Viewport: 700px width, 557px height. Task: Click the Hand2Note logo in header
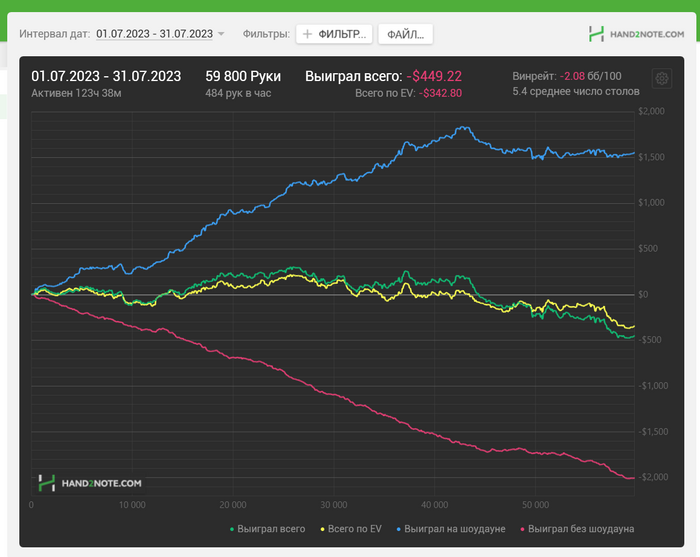click(x=636, y=34)
